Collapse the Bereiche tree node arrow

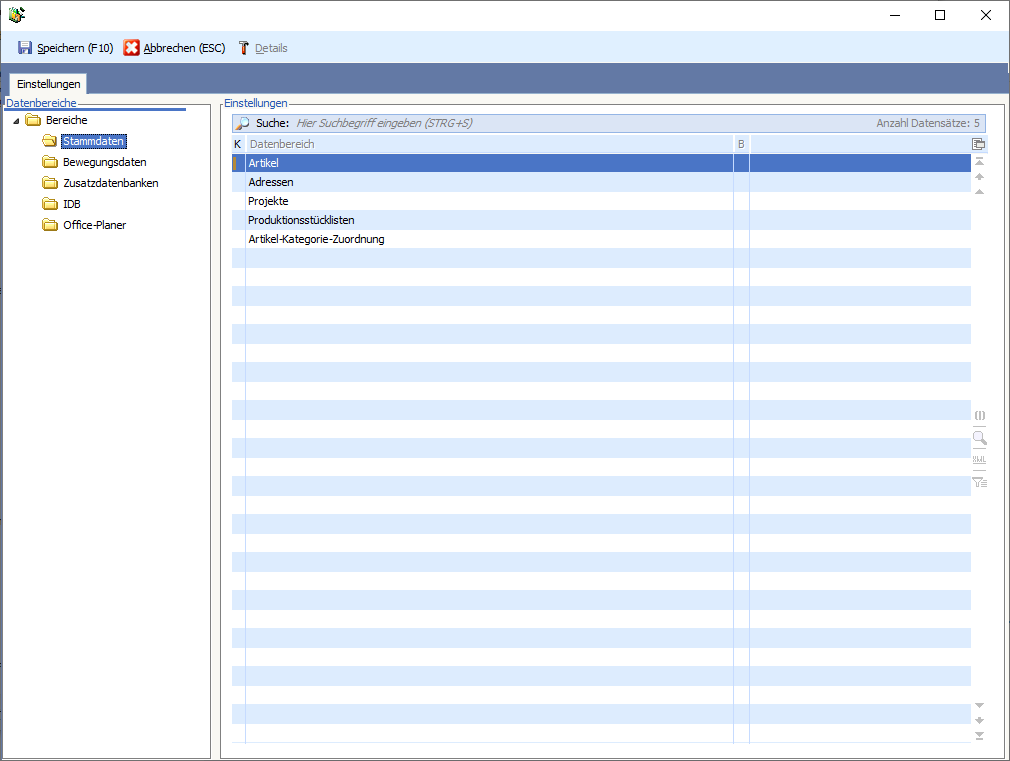[x=16, y=121]
